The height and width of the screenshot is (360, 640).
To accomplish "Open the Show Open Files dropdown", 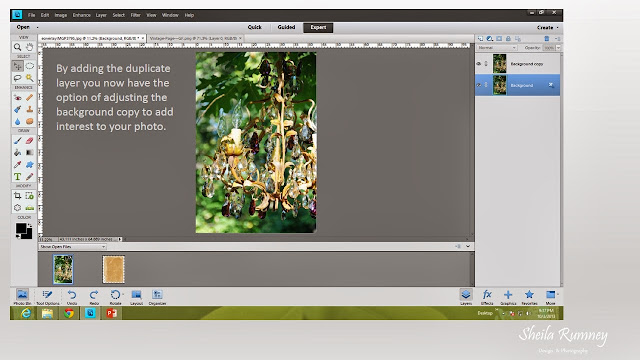I will [x=72, y=247].
